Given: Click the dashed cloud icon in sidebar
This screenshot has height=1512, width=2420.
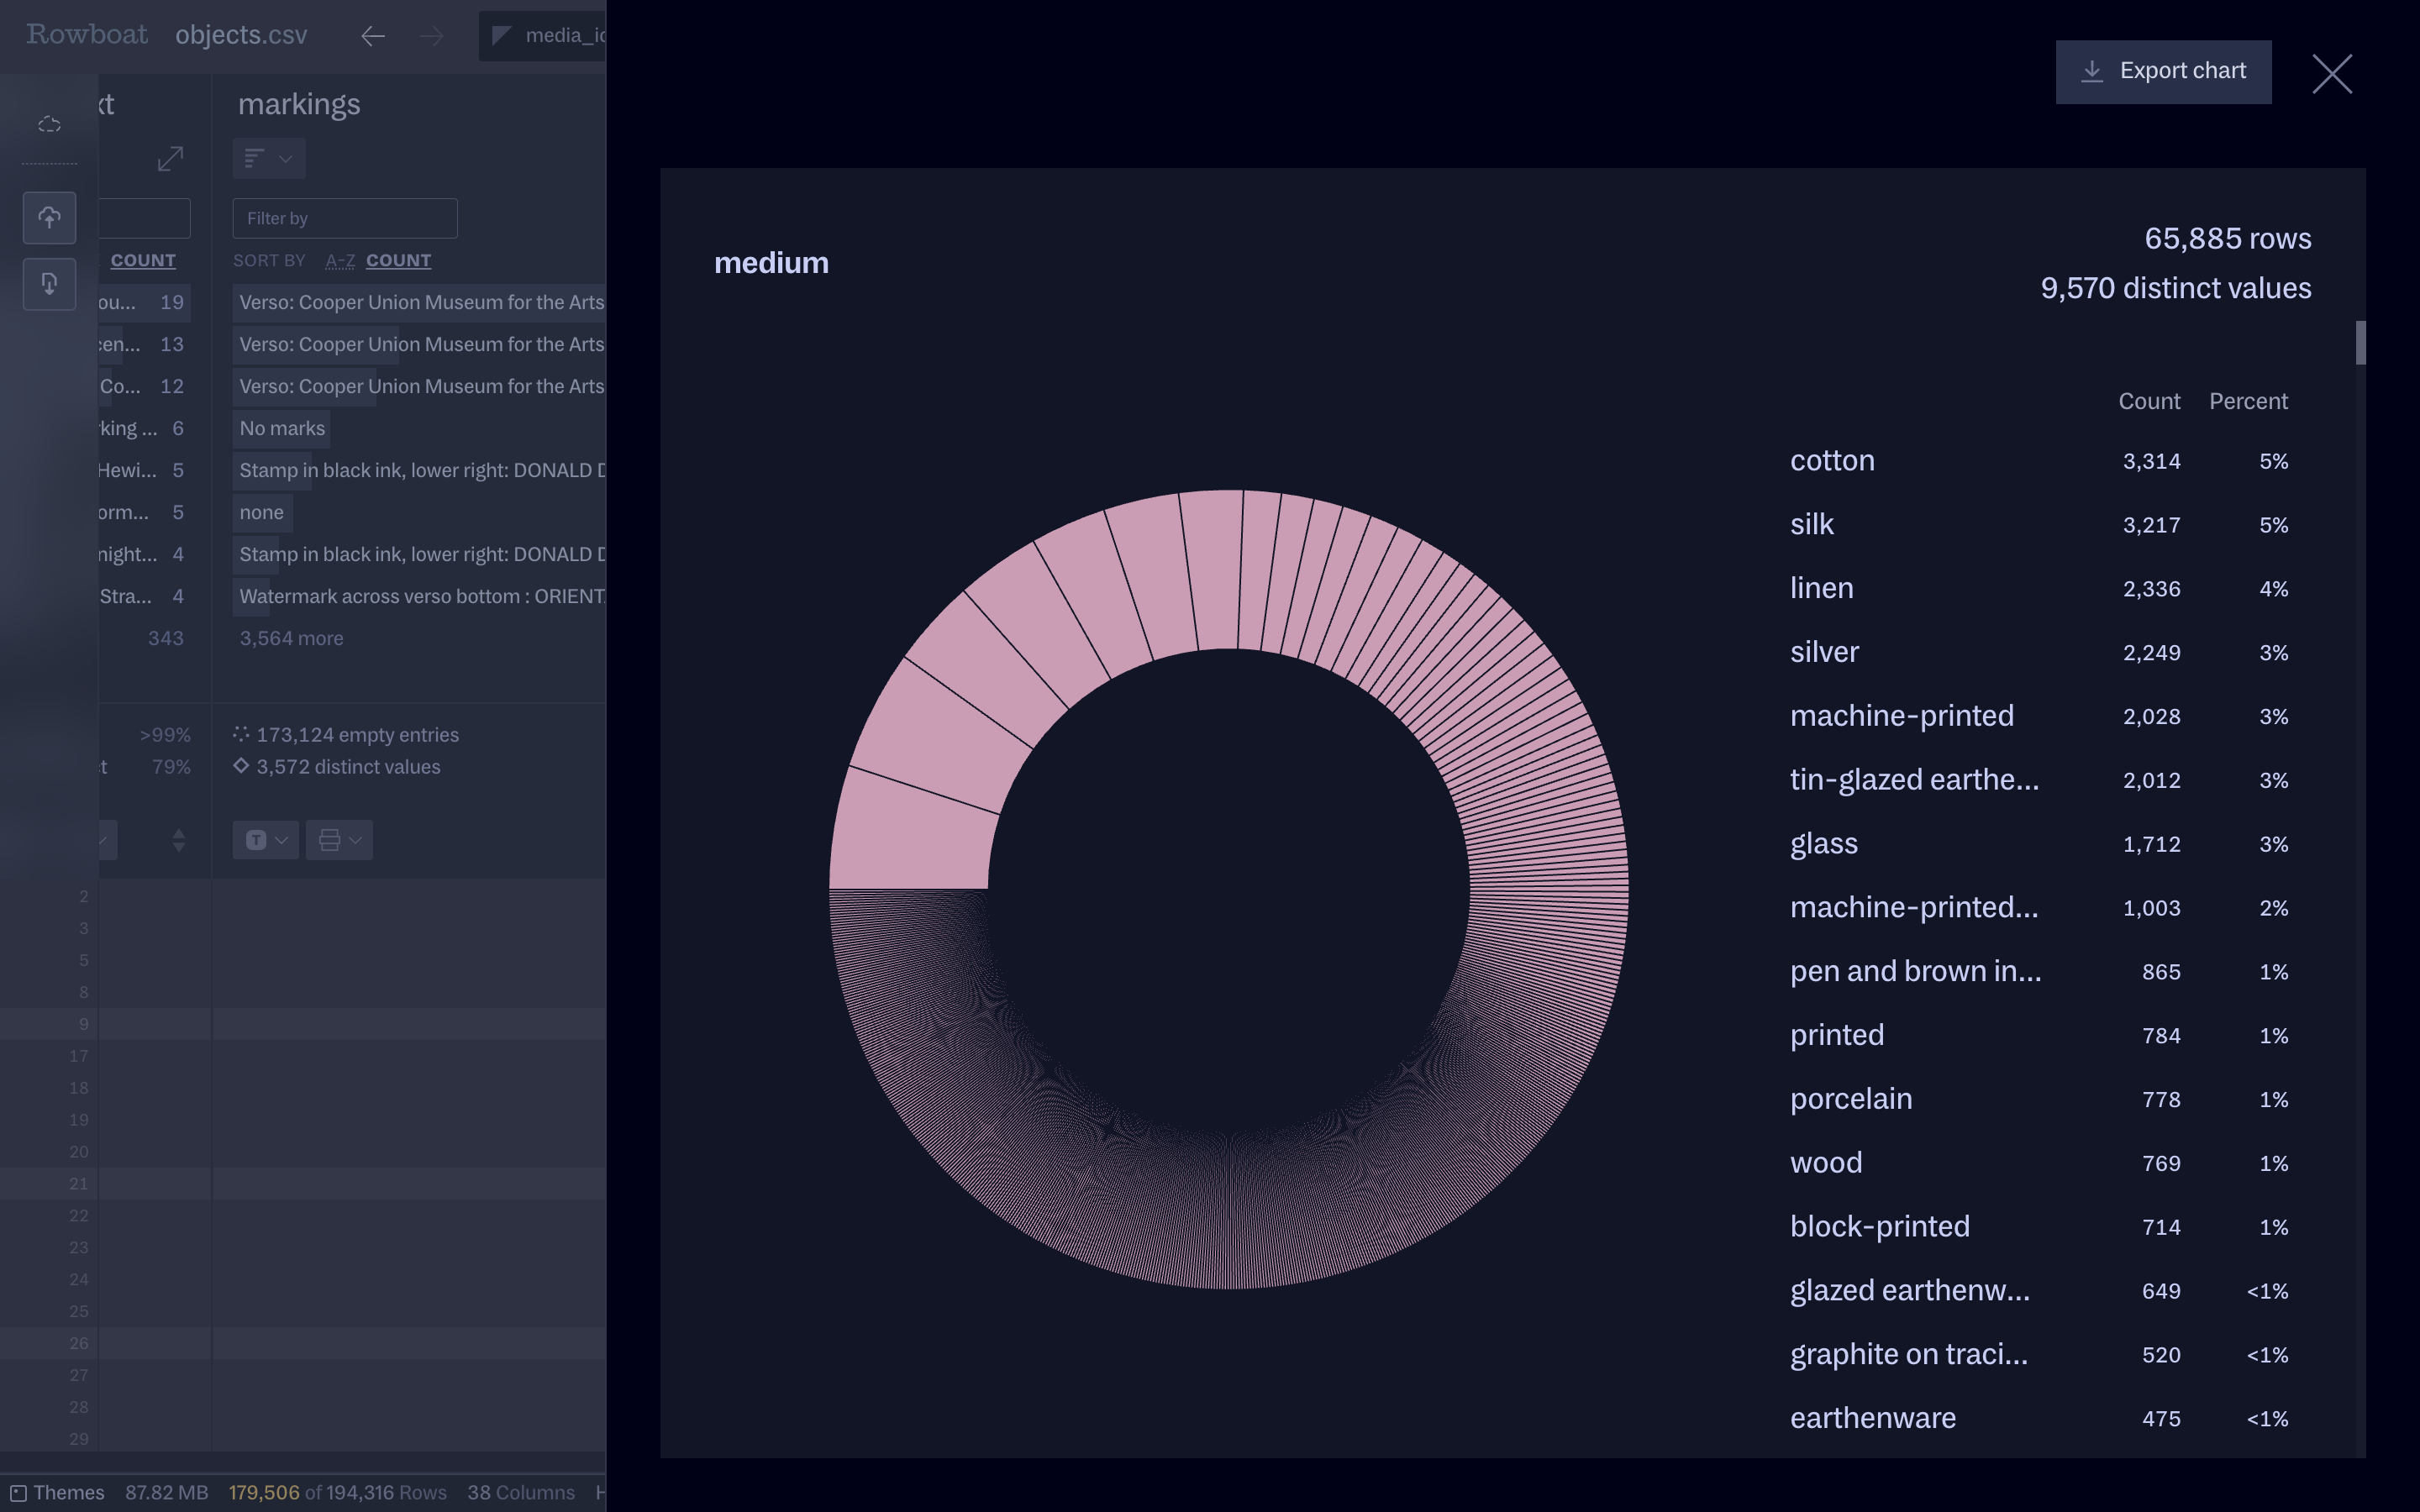Looking at the screenshot, I should tap(49, 125).
